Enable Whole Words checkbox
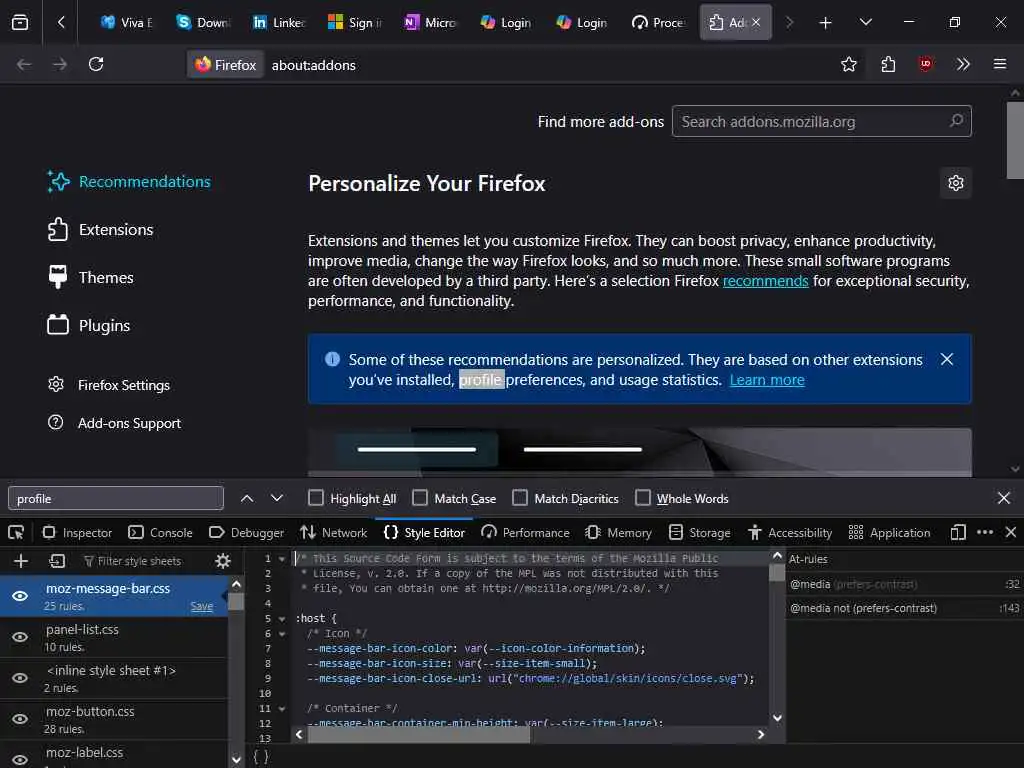Screen dimensions: 1024x768 643,498
